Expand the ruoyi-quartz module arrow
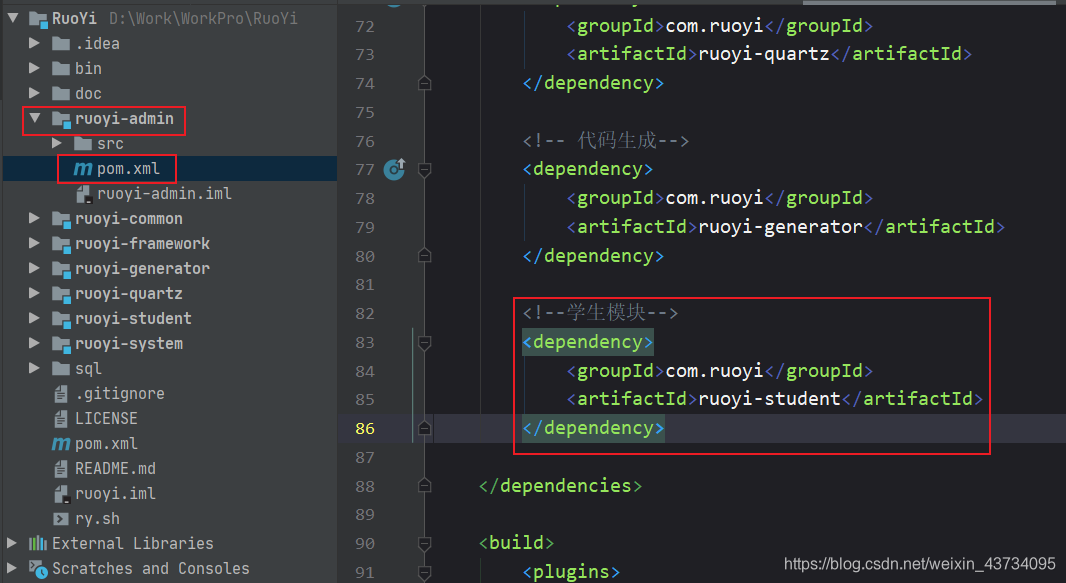The width and height of the screenshot is (1066, 583). point(34,293)
